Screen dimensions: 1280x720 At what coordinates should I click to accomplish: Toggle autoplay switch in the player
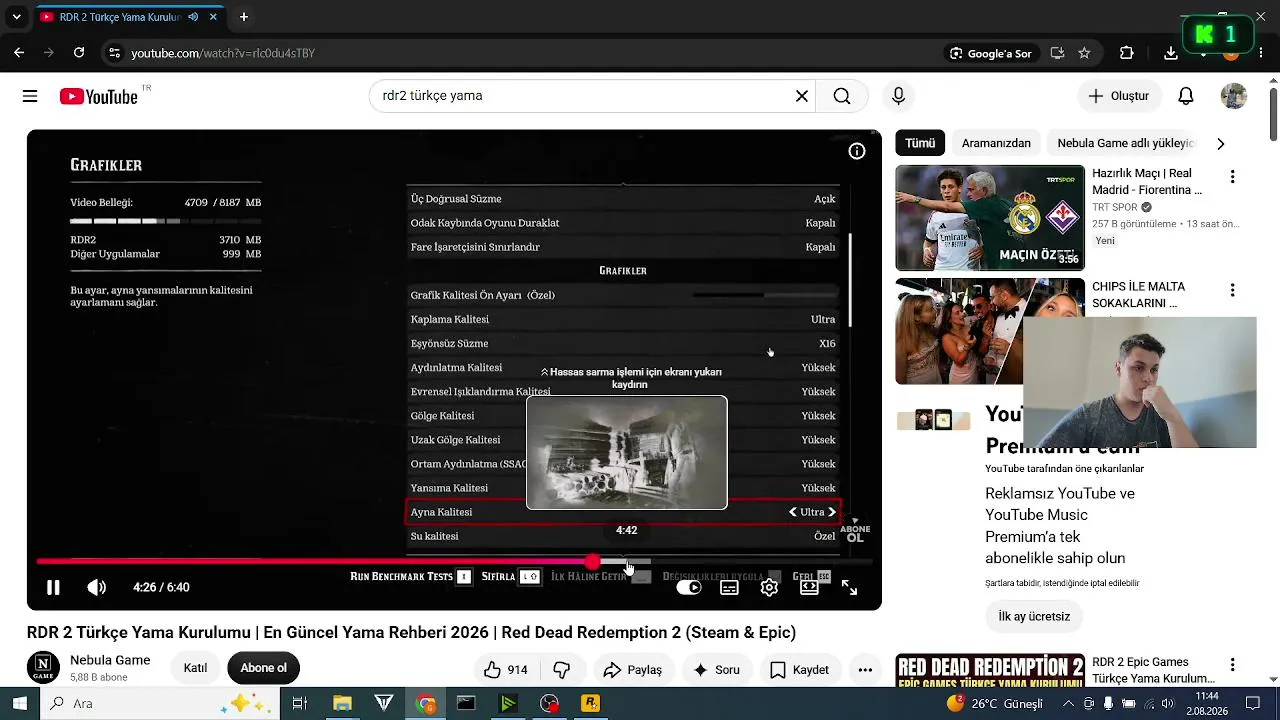[x=689, y=588]
